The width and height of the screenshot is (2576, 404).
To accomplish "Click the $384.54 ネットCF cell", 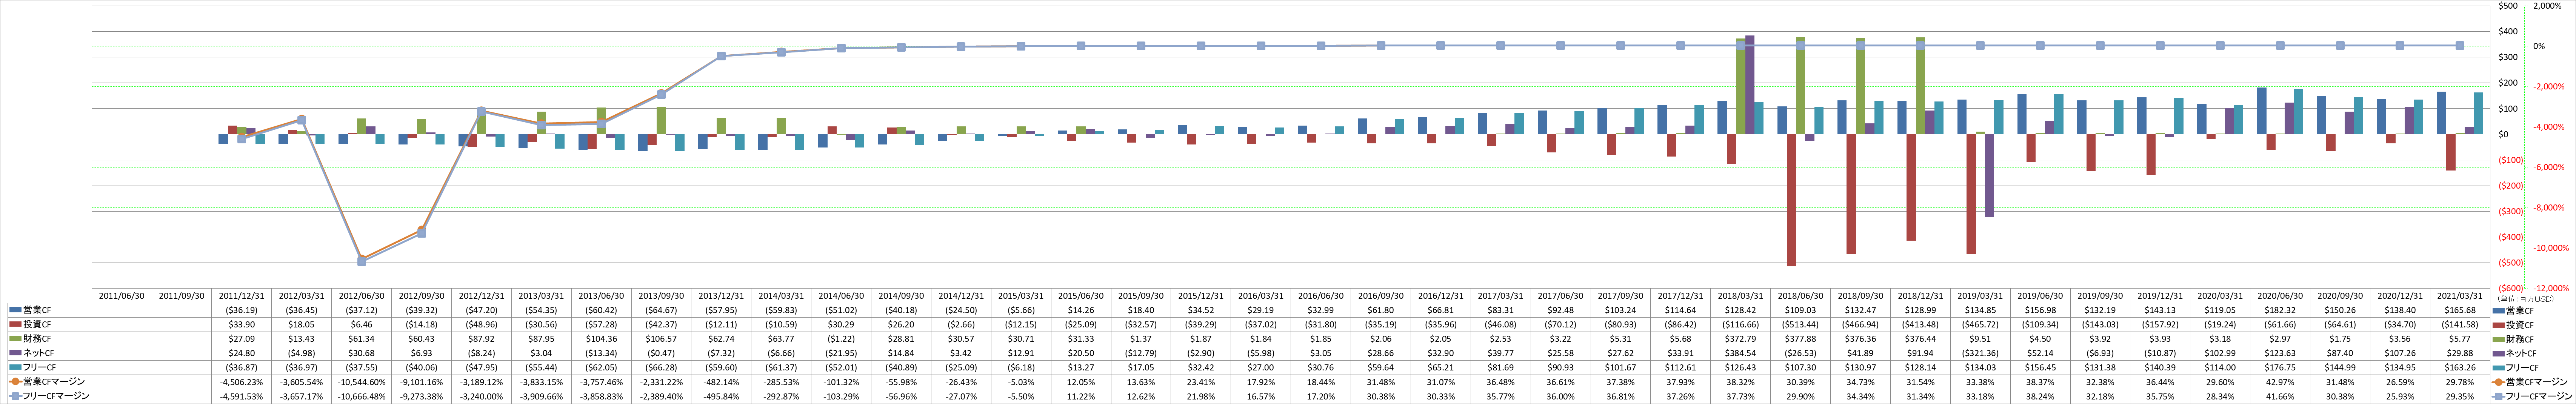I will pos(1740,353).
